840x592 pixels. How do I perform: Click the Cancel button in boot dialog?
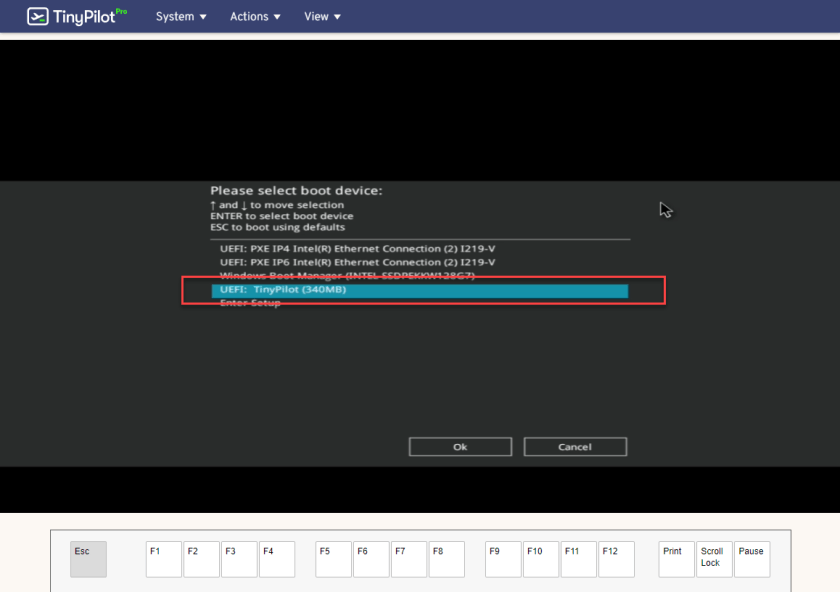[x=575, y=447]
